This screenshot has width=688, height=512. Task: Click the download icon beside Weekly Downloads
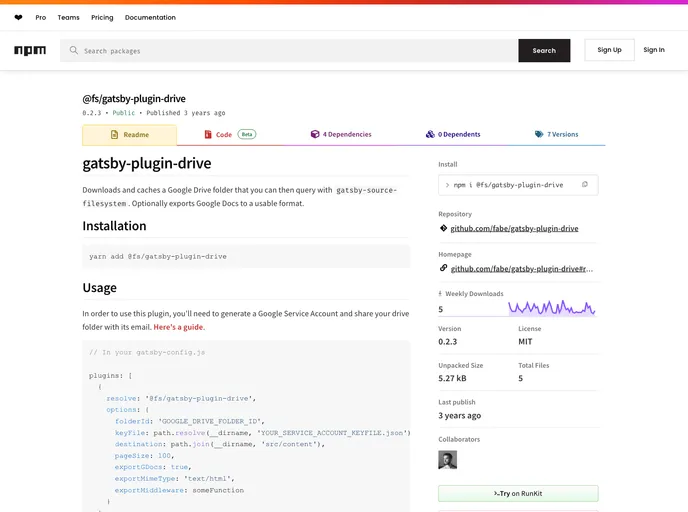440,294
